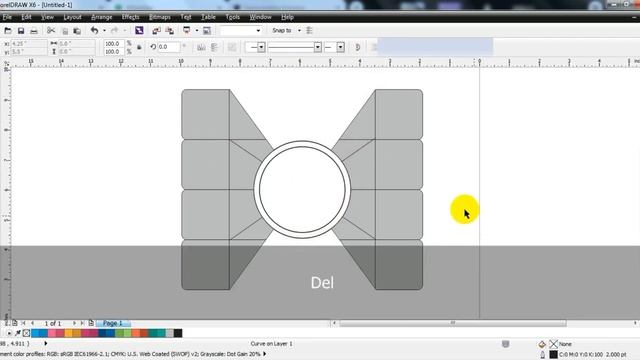Click the rotation angle icon
Viewport: 640px width, 360px height.
(153, 47)
